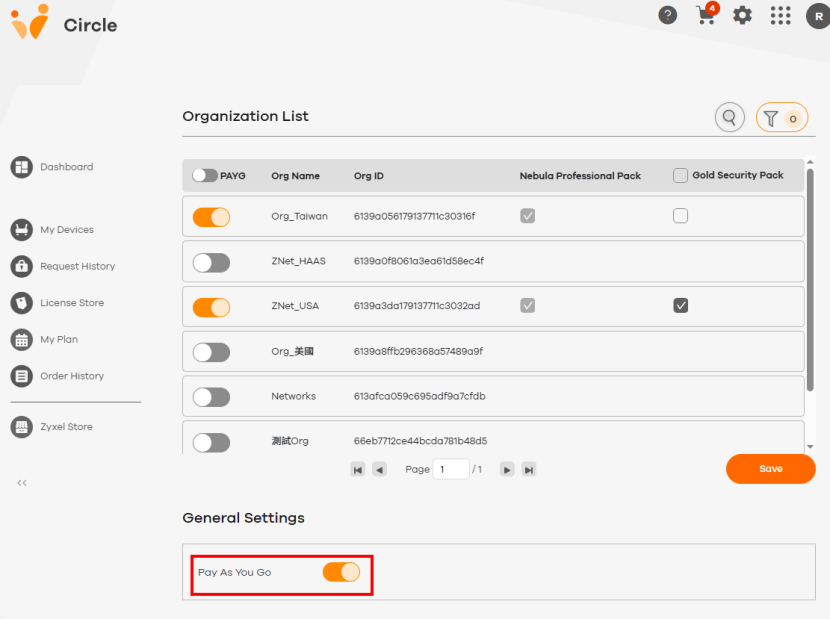Click the License Store tag icon
Image resolution: width=830 pixels, height=619 pixels.
pyautogui.click(x=22, y=302)
